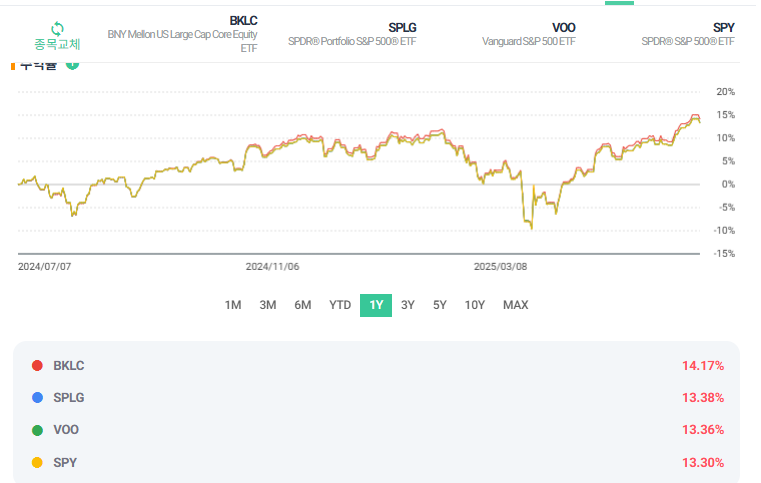Click the 14.17% return value
This screenshot has width=761, height=483.
click(x=703, y=366)
